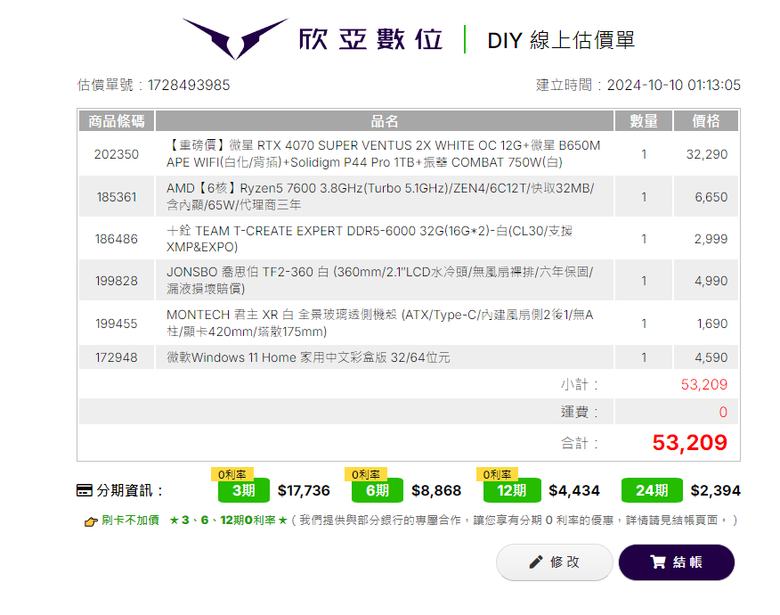This screenshot has height=615, width=780.
Task: Select the 24期 installment badge
Action: coord(652,491)
